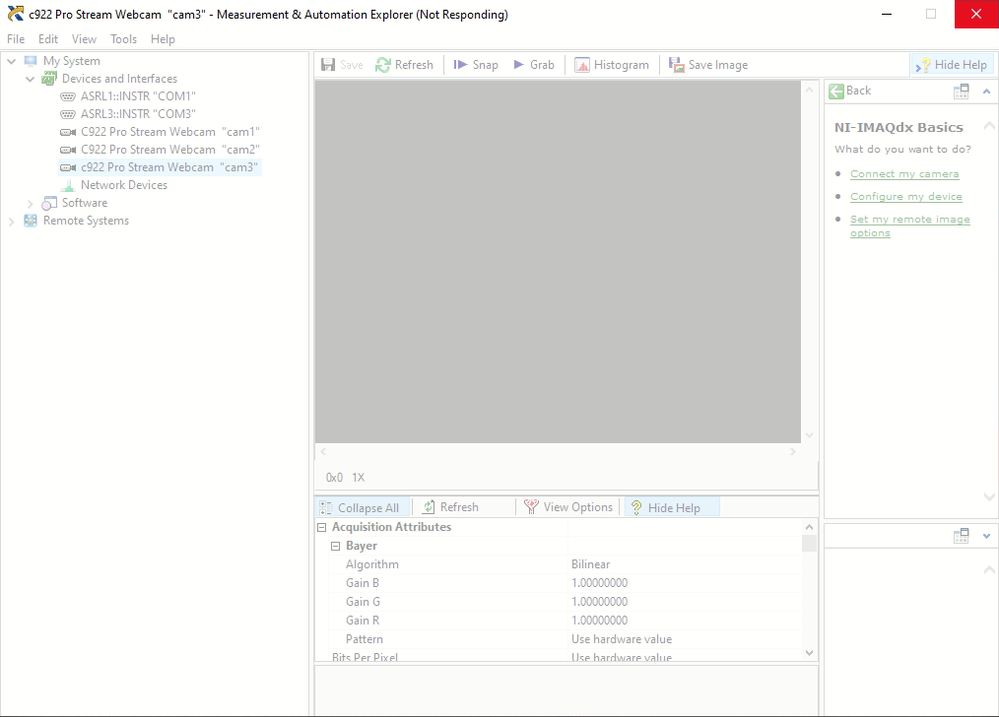Collapse the Acquisition Attributes section
999x717 pixels.
click(x=322, y=528)
